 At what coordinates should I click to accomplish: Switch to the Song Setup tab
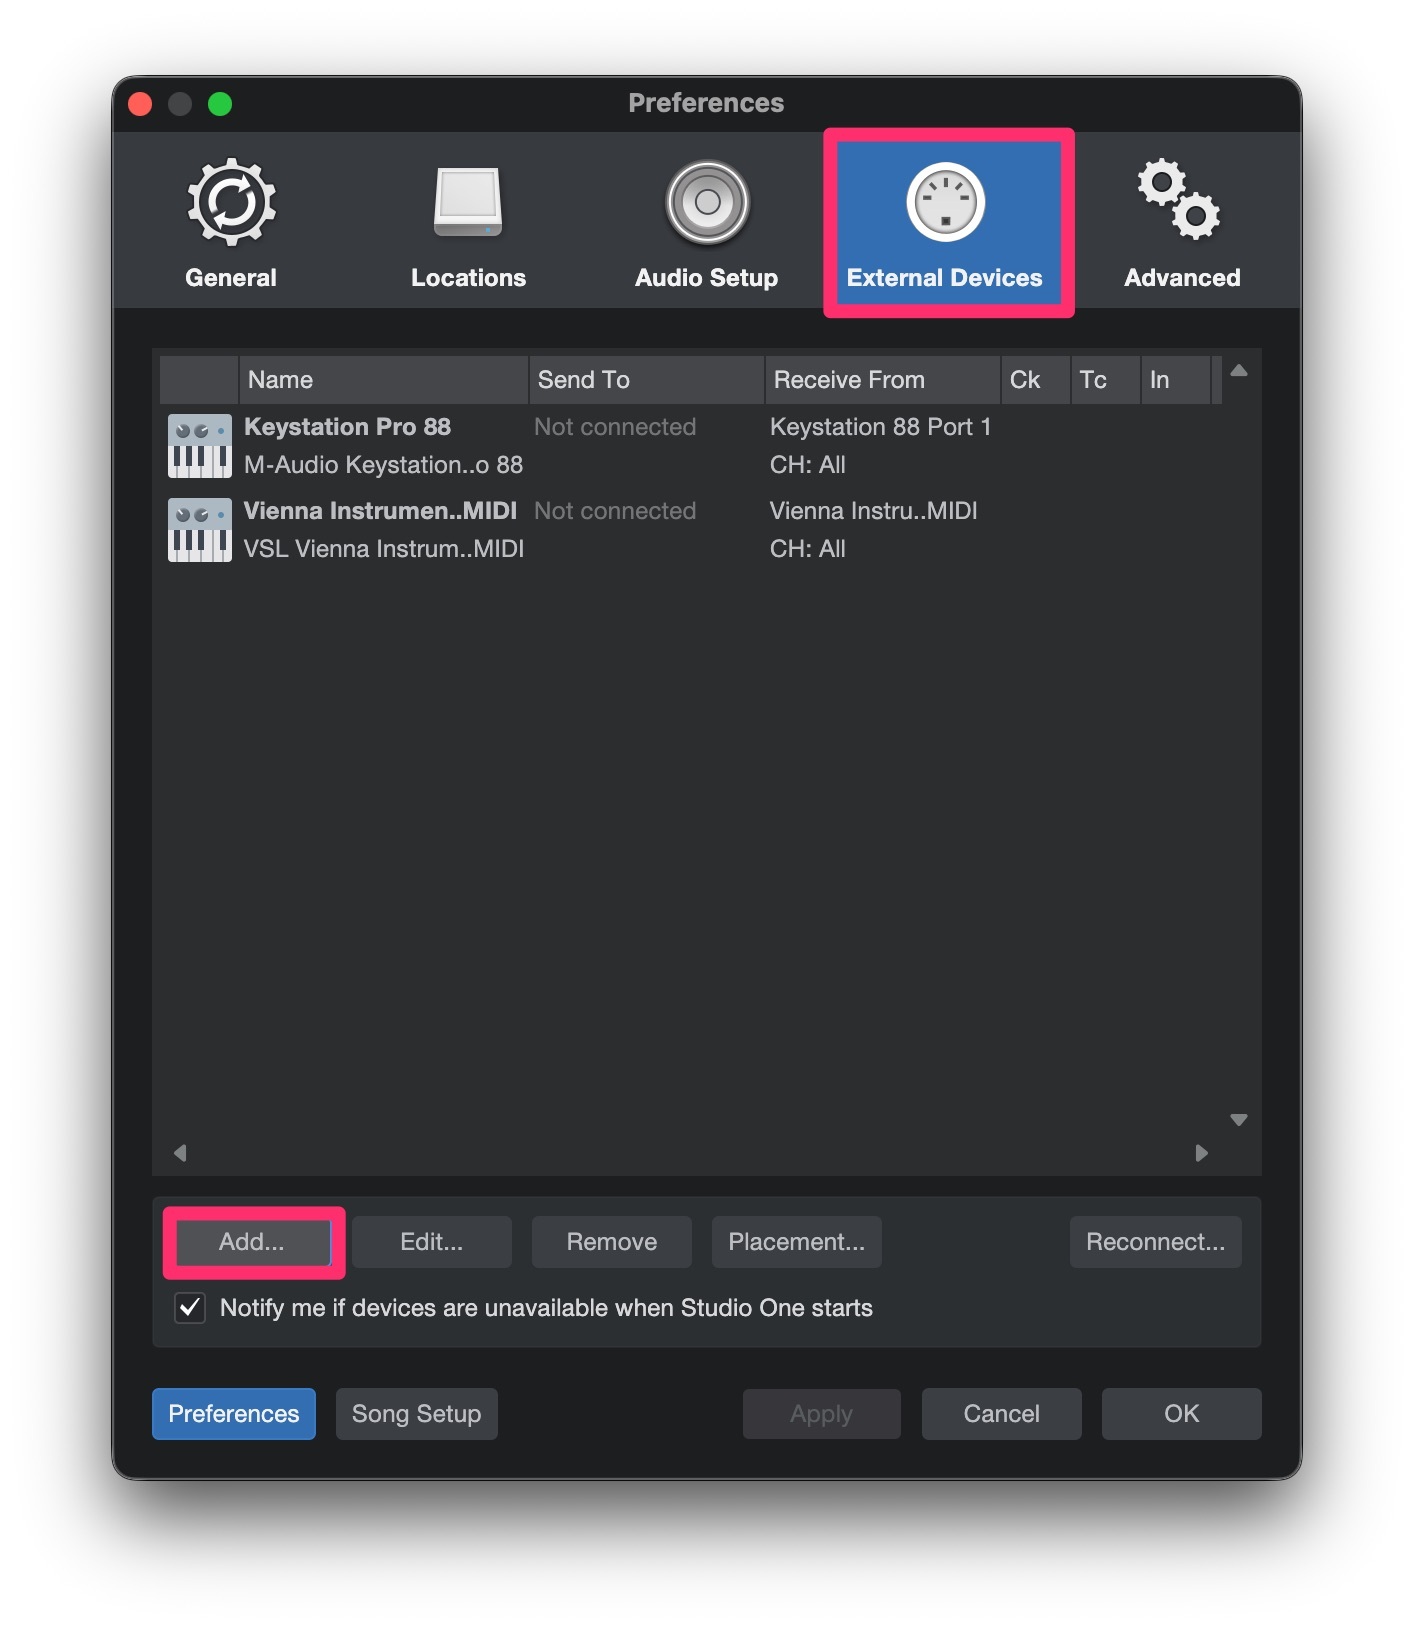click(416, 1414)
